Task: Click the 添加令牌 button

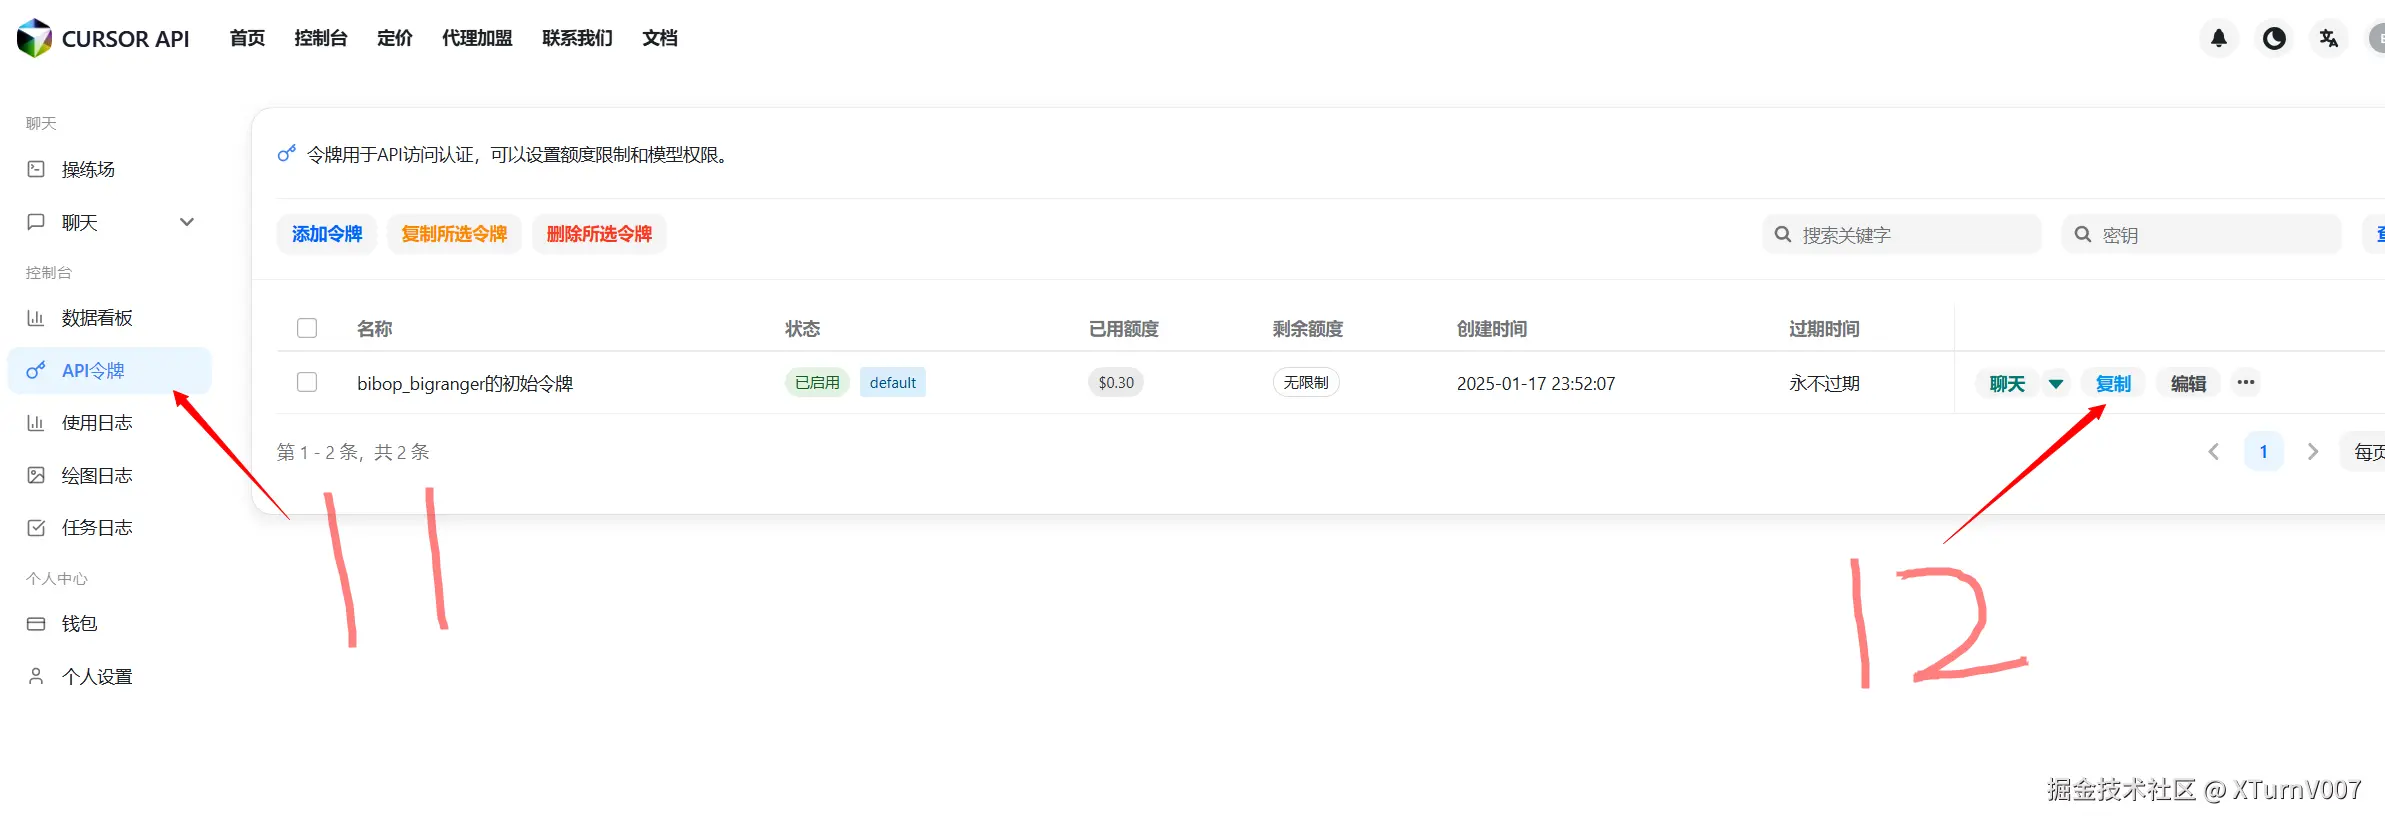Action: [x=327, y=234]
